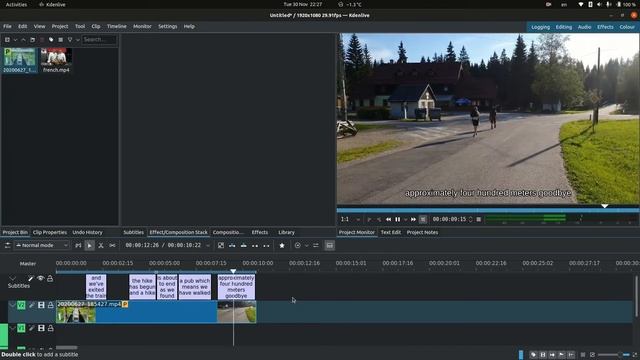640x360 pixels.
Task: Open the Library tab
Action: coord(286,232)
